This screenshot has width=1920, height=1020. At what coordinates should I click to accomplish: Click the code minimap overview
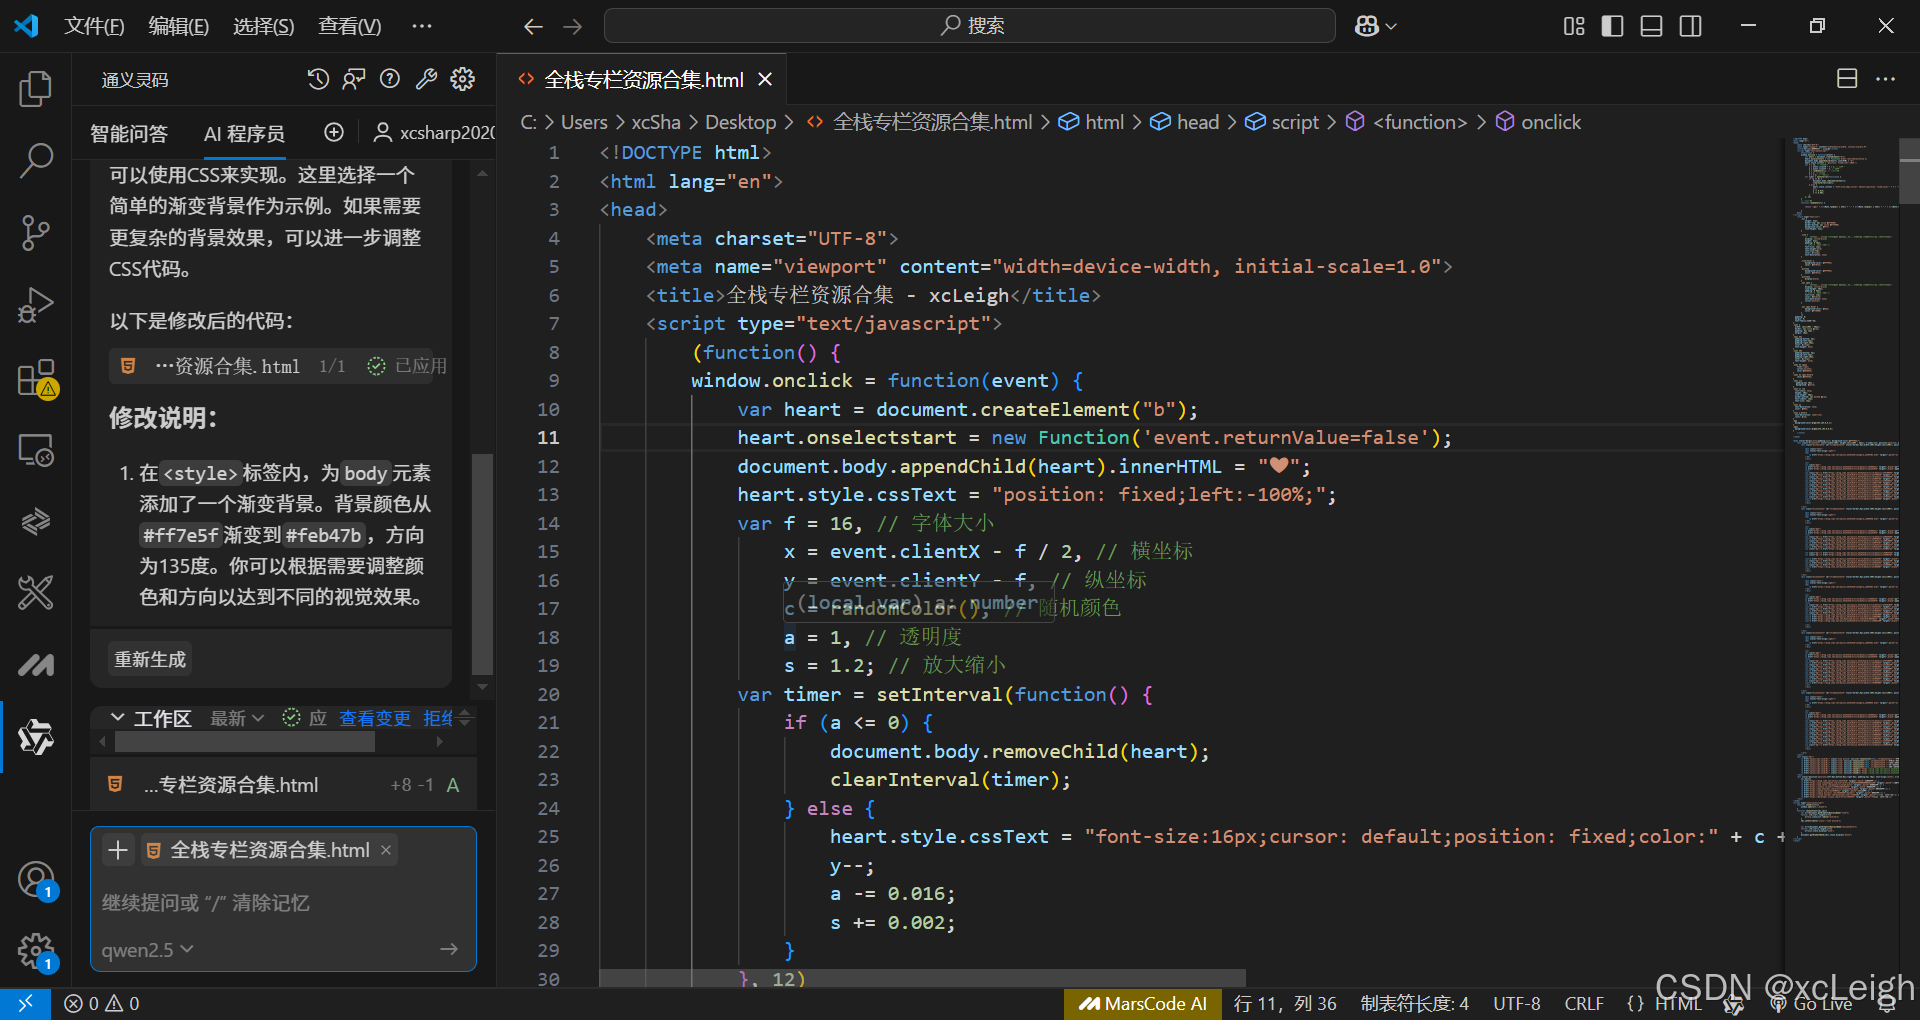pyautogui.click(x=1846, y=490)
